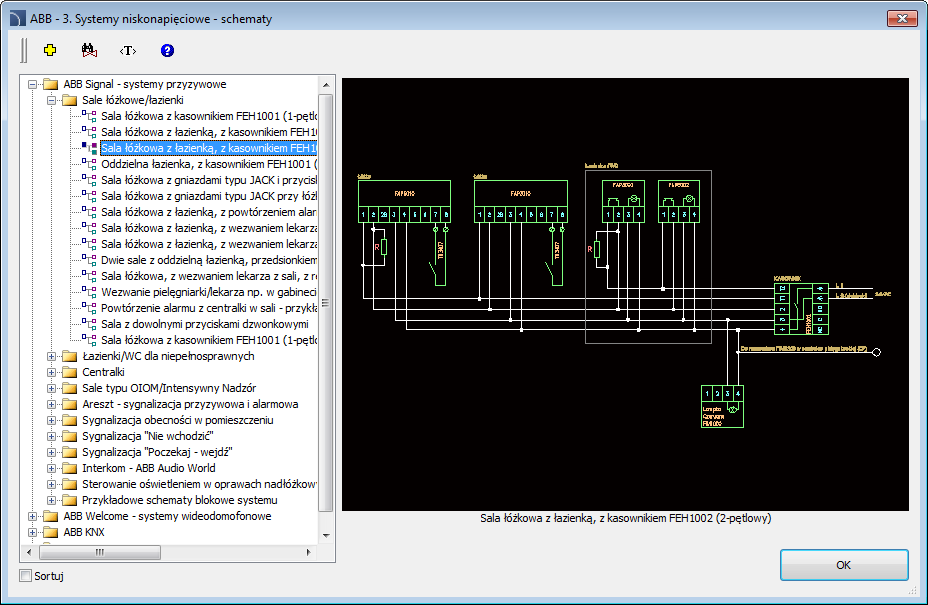Click the yellow plus add icon
Viewport: 928px width, 605px height.
click(x=50, y=50)
